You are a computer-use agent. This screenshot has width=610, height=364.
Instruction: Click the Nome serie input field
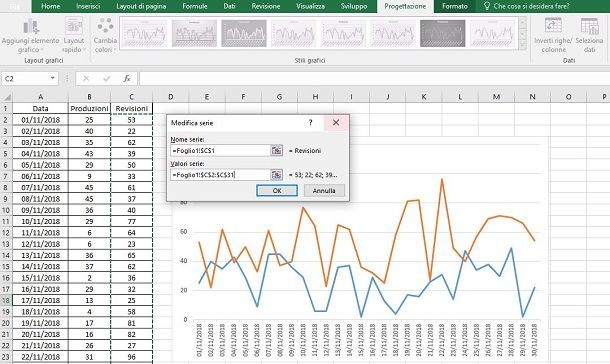[x=220, y=150]
